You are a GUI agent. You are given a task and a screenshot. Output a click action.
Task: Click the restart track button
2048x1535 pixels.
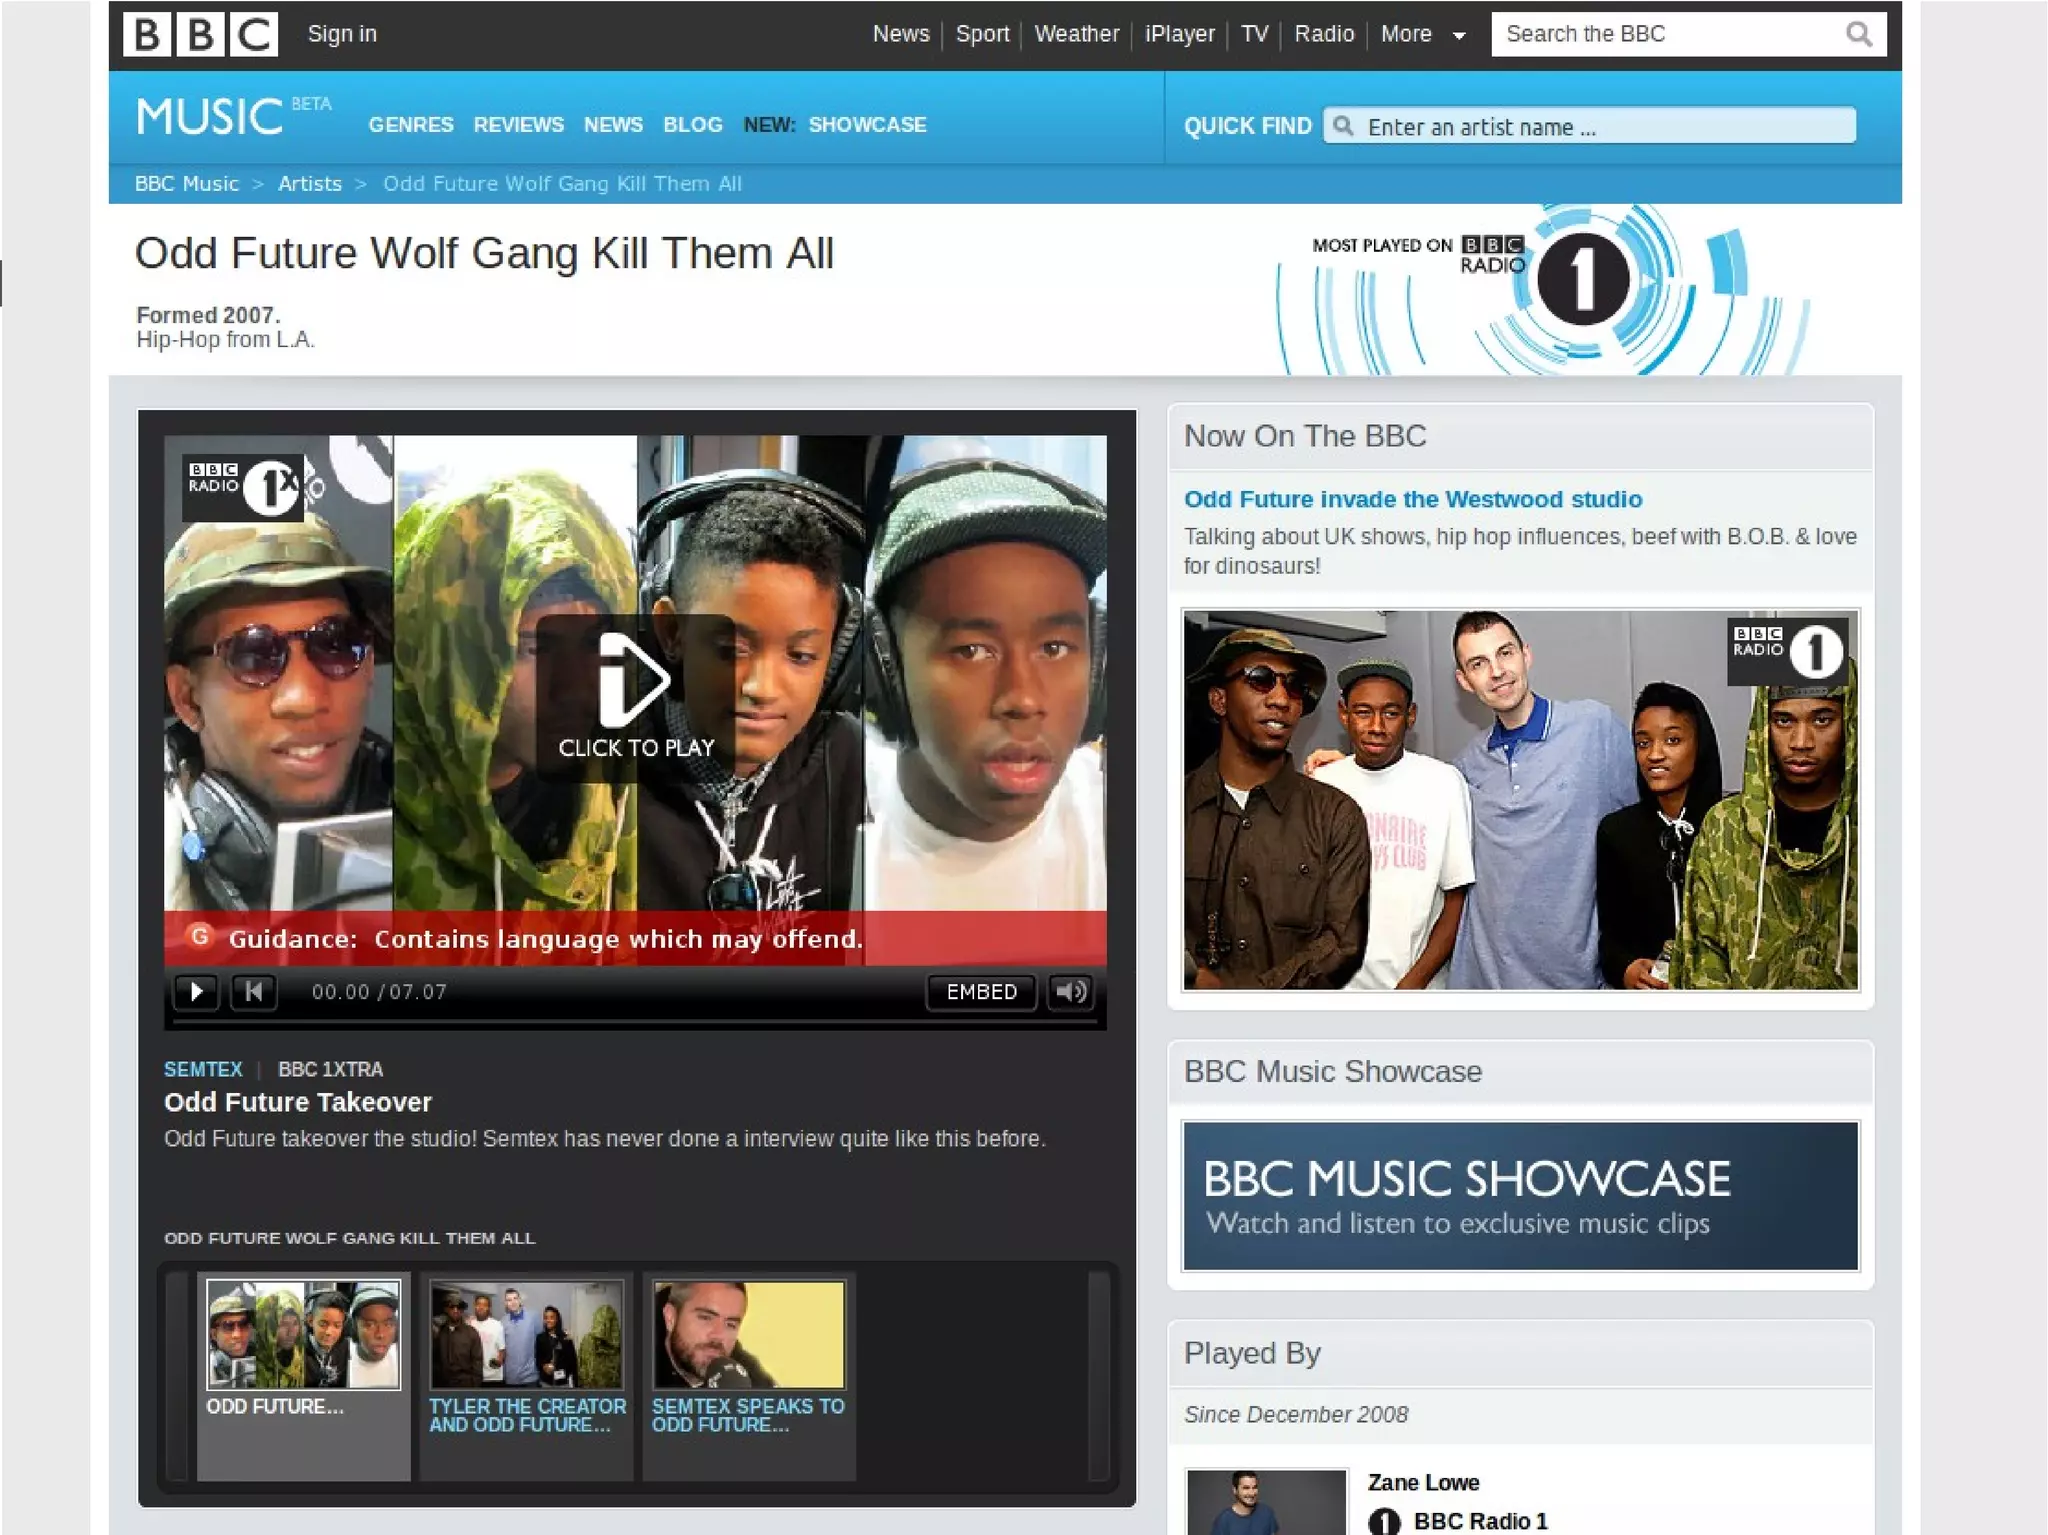tap(253, 991)
